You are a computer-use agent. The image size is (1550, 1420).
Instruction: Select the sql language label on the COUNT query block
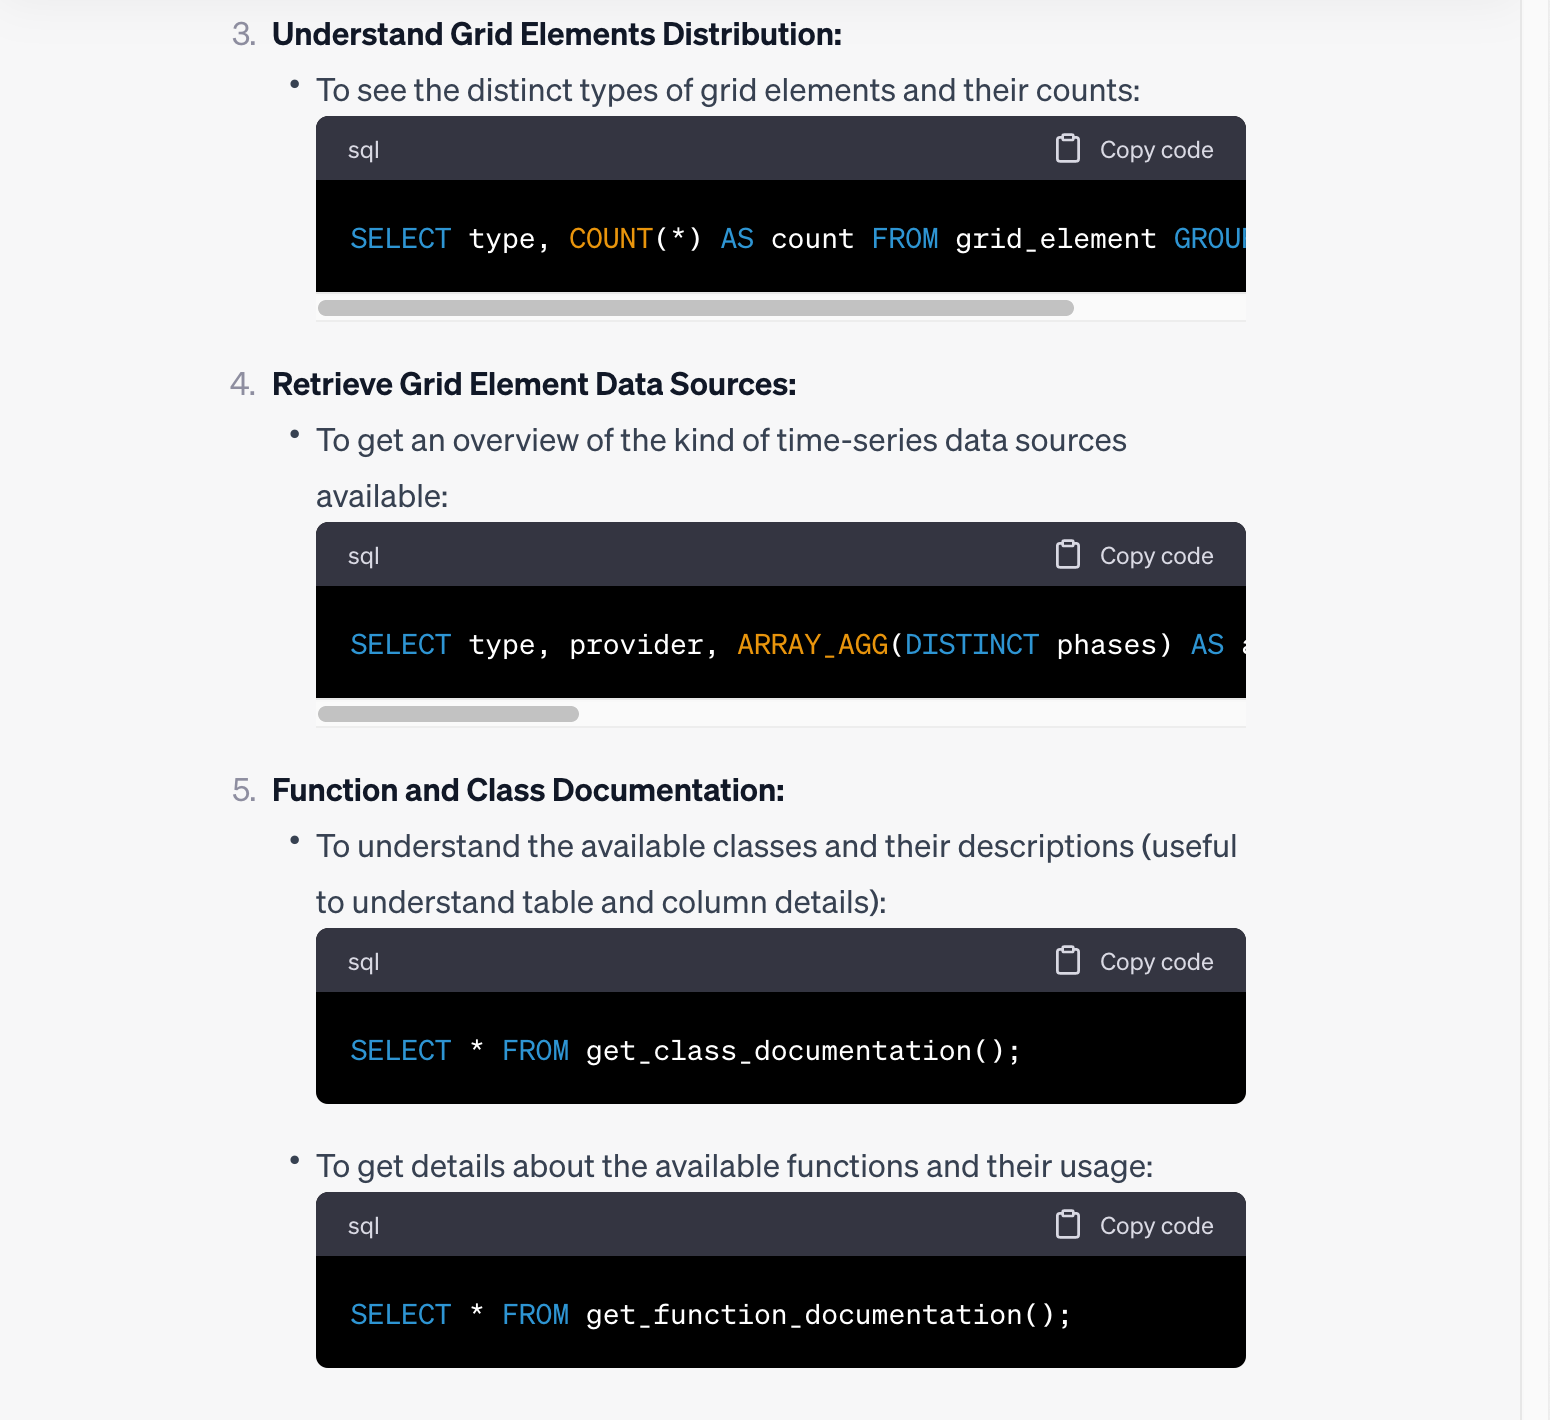[x=363, y=149]
